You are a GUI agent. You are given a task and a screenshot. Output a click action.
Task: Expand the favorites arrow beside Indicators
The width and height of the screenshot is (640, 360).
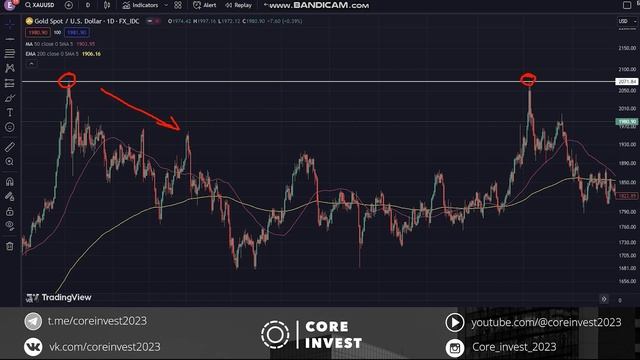click(166, 5)
